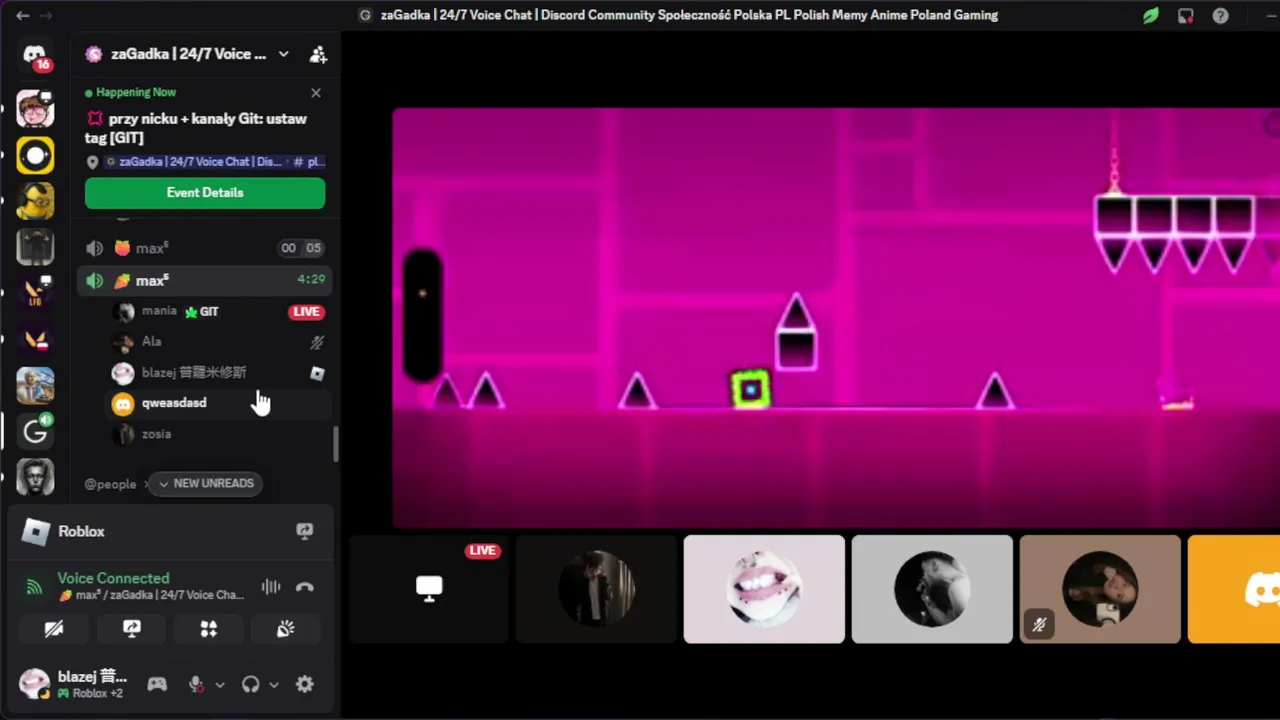Click the @people mention text
This screenshot has width=1280, height=720.
click(110, 484)
